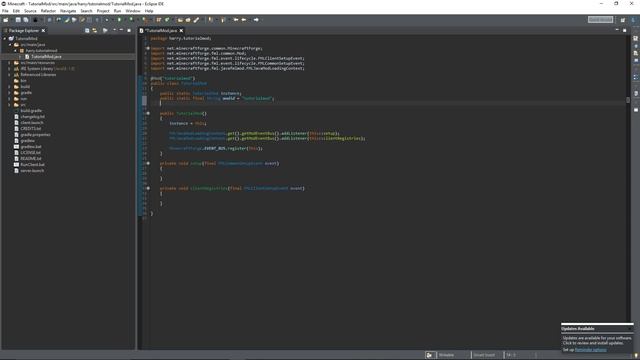Fold the setup method in the editor

(148, 163)
